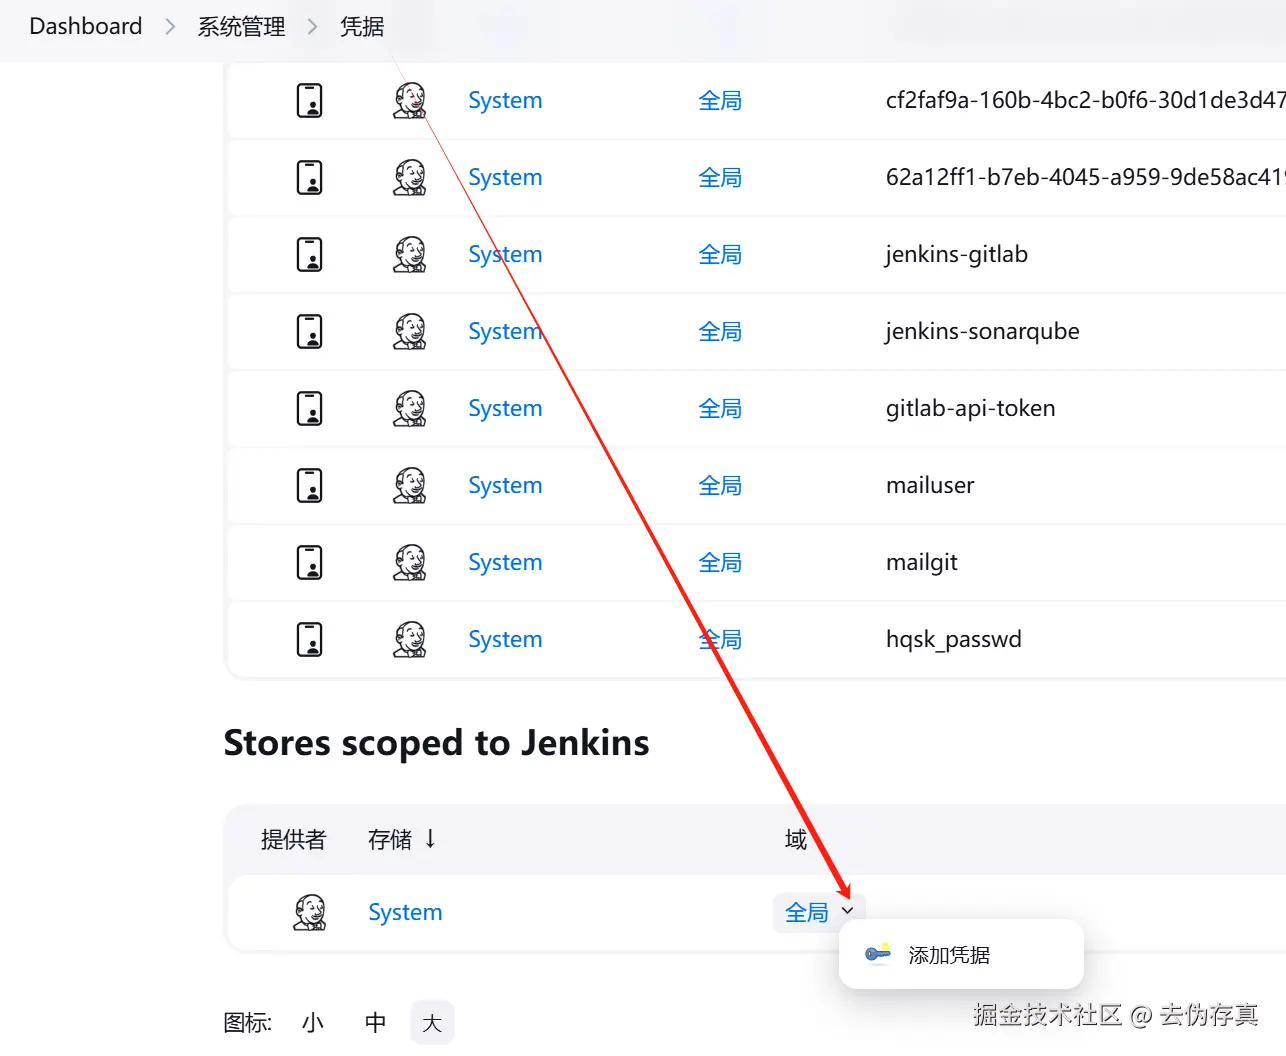Open System store in mailuser row
This screenshot has width=1286, height=1056.
(x=505, y=486)
